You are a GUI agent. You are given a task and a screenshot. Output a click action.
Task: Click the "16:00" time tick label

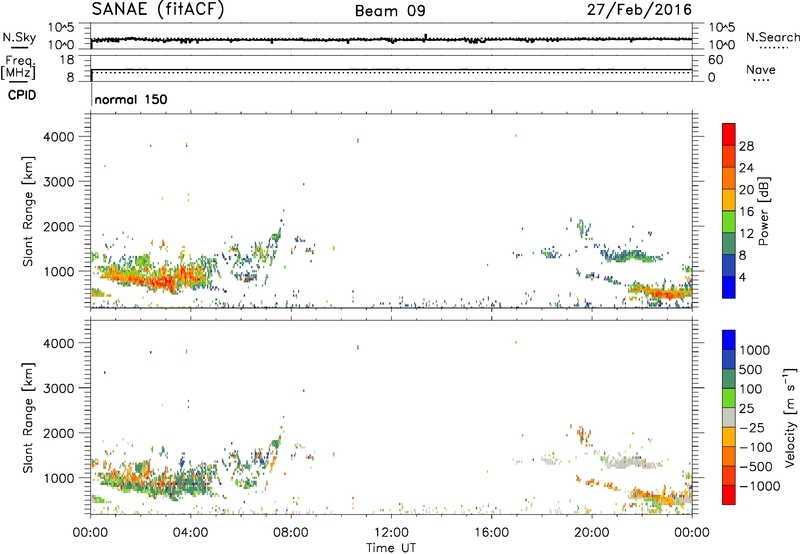coord(491,533)
